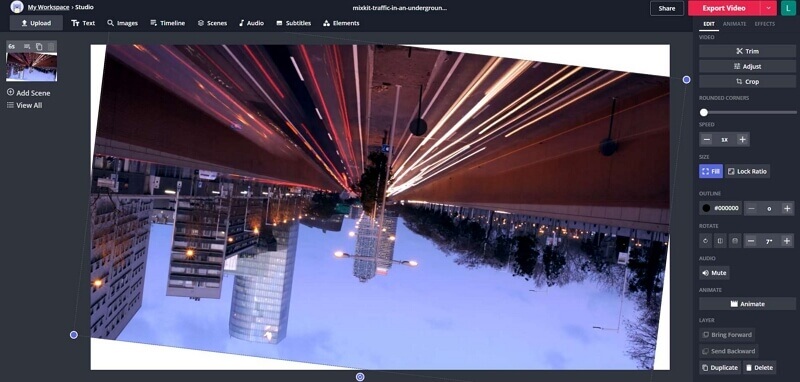Click the Share button
The image size is (800, 382).
667,8
